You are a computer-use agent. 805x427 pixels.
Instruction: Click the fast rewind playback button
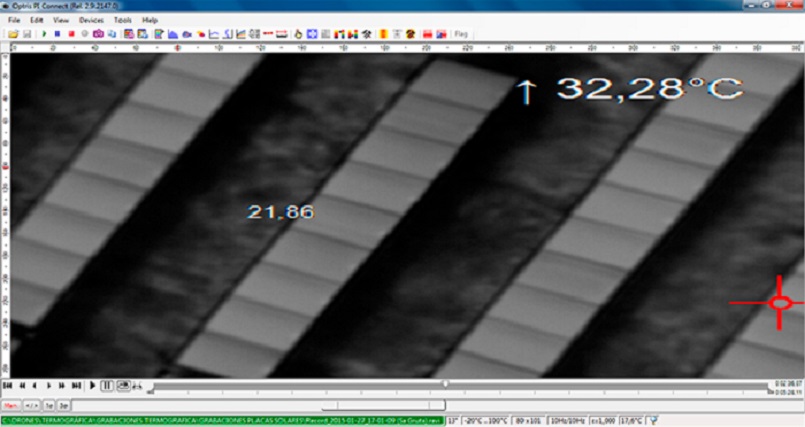point(22,385)
